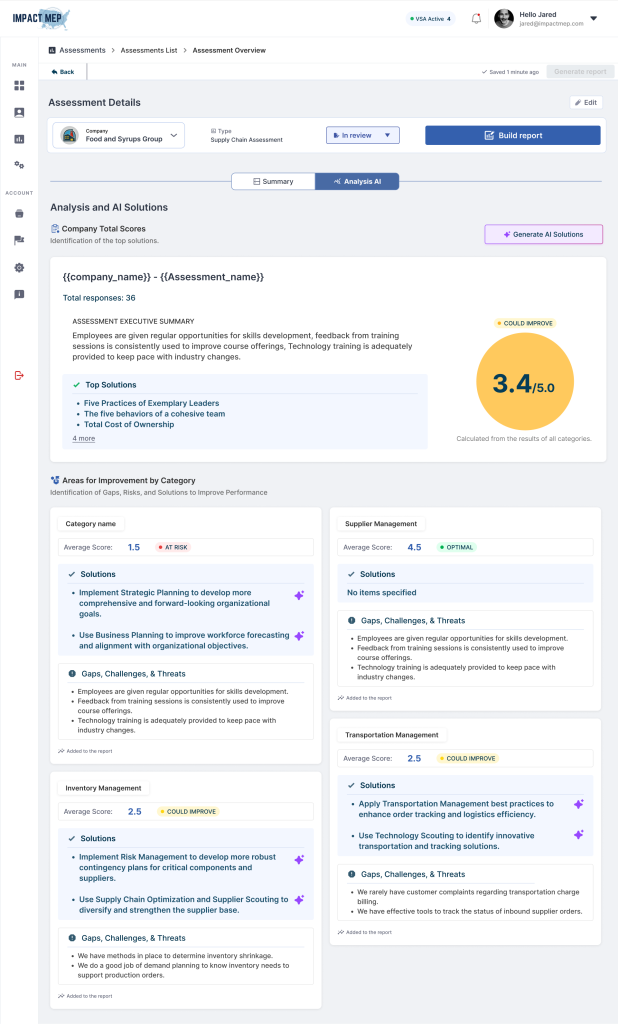Open the notifications bell

coord(476,18)
